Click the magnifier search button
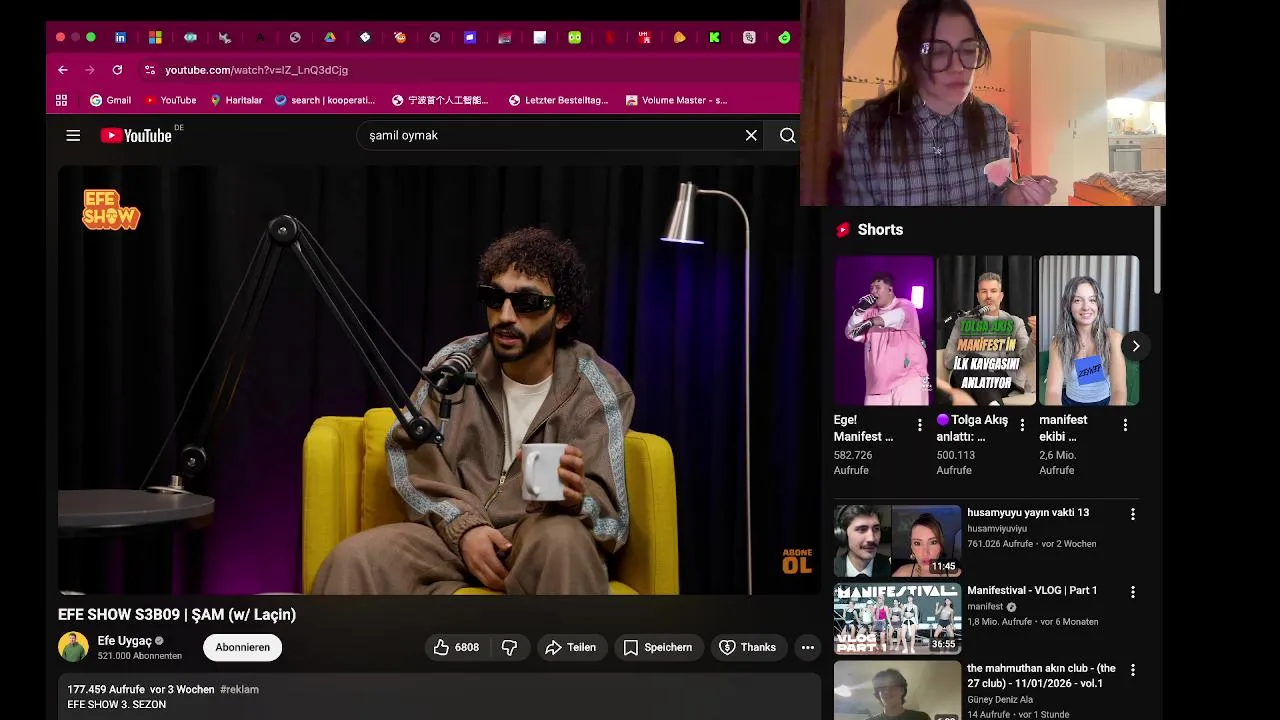 point(787,135)
